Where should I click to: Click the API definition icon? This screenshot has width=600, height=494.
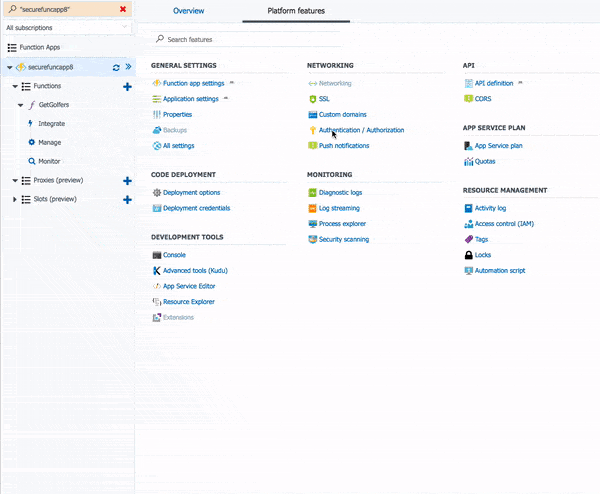[468, 83]
